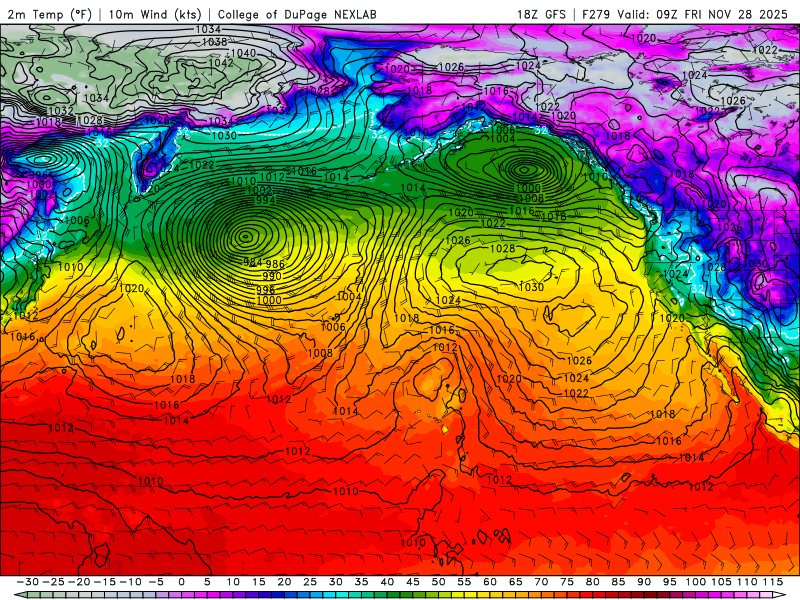800x600 pixels.
Task: Click the 994 pressure contour label
Action: pos(266,200)
